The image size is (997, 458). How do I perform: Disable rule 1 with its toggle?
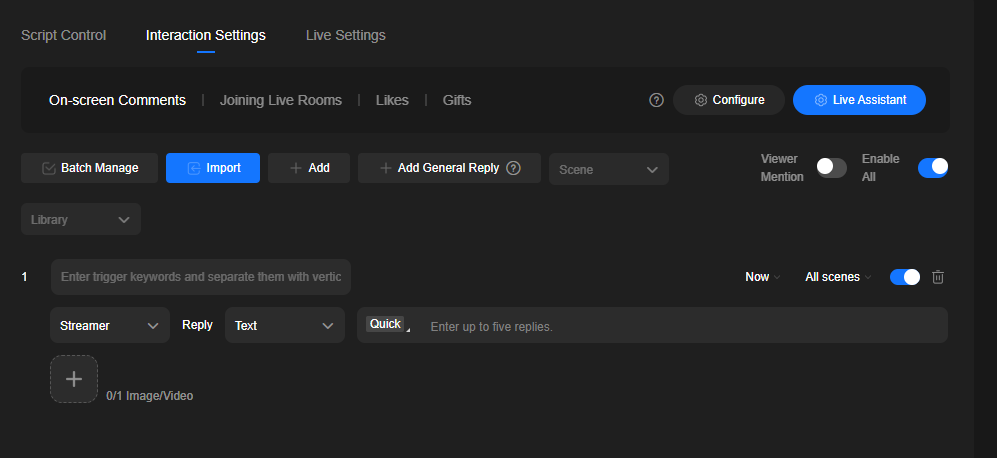click(x=905, y=277)
